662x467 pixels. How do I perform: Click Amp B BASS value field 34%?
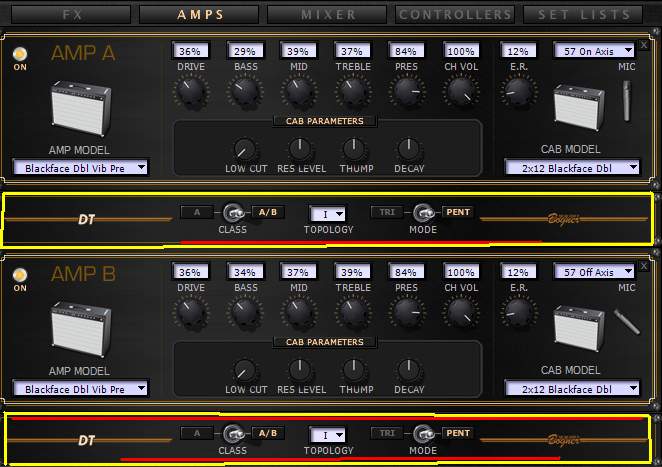pyautogui.click(x=245, y=272)
